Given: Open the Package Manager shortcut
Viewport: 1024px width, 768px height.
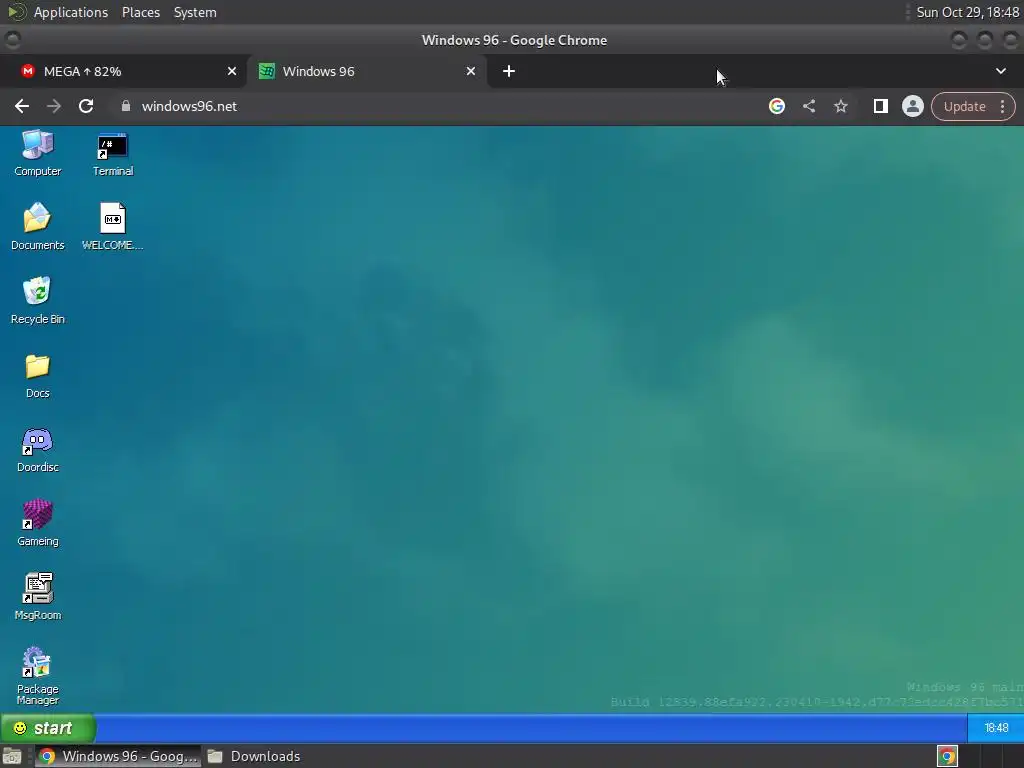Looking at the screenshot, I should [37, 676].
